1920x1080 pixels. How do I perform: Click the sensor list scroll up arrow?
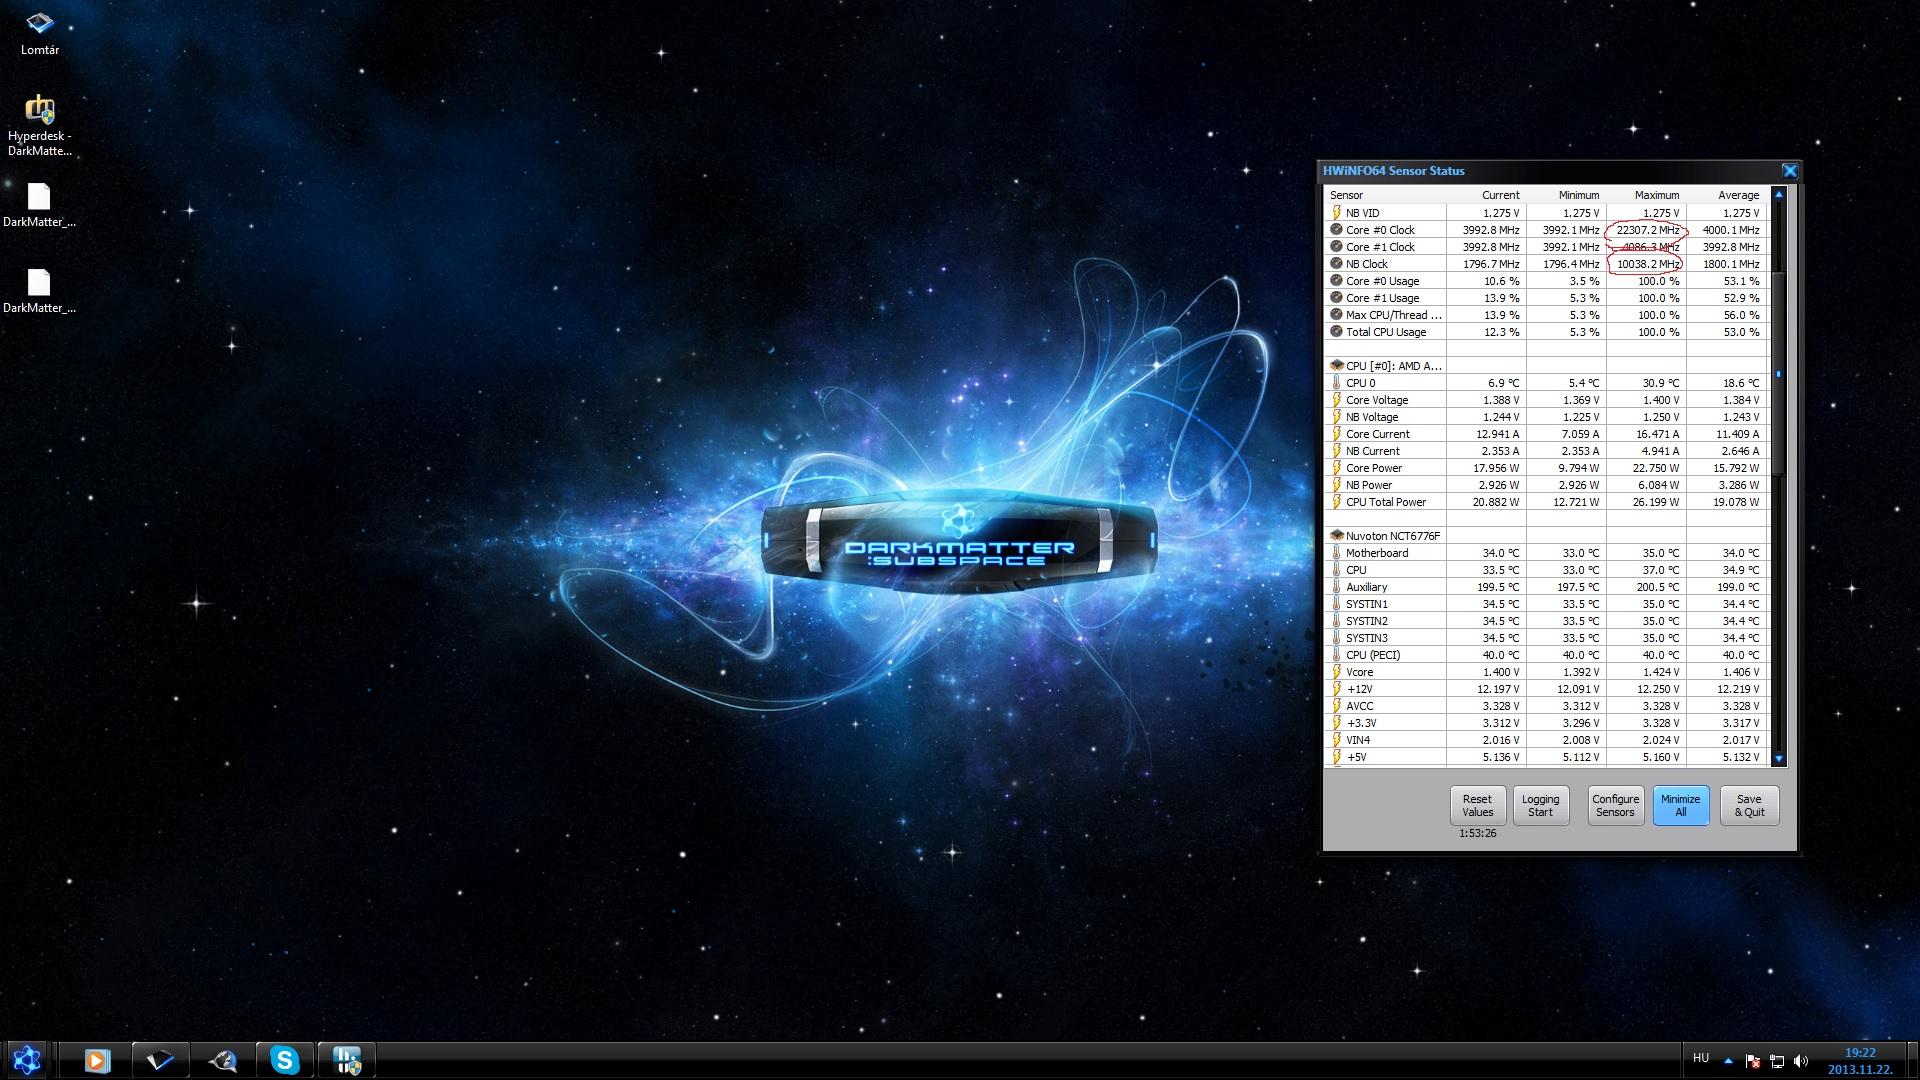1778,195
